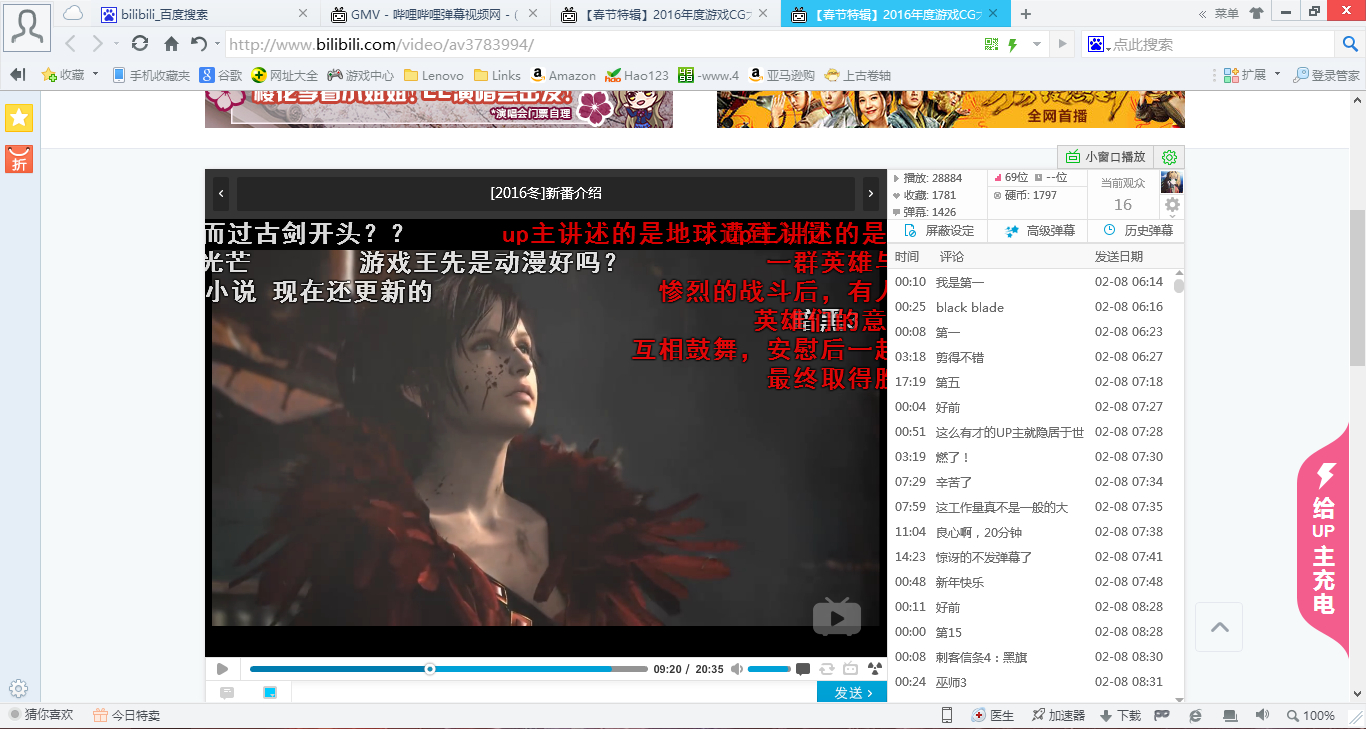Open the 扩展 extensions dropdown

[x=1252, y=75]
